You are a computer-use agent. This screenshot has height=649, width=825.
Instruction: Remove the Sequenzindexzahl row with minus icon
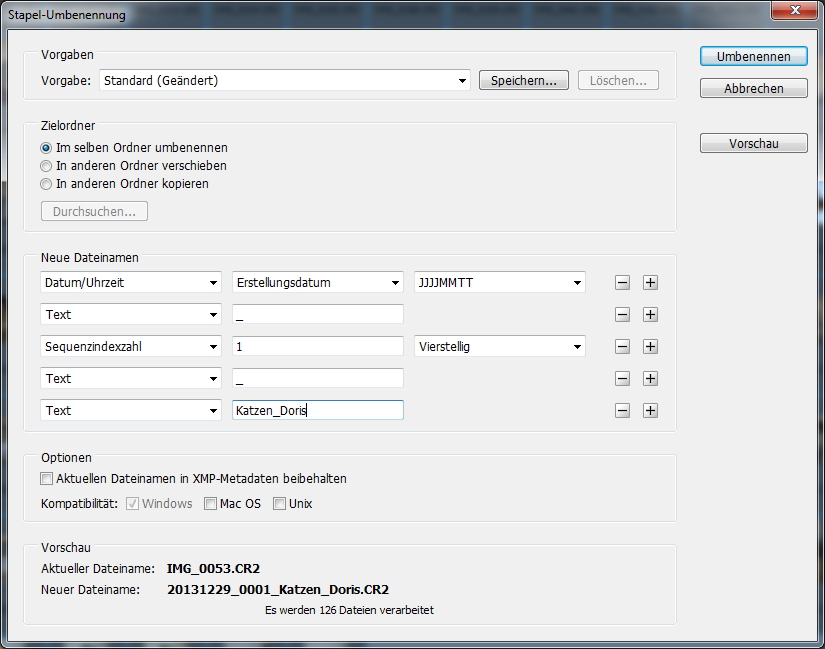tap(622, 347)
